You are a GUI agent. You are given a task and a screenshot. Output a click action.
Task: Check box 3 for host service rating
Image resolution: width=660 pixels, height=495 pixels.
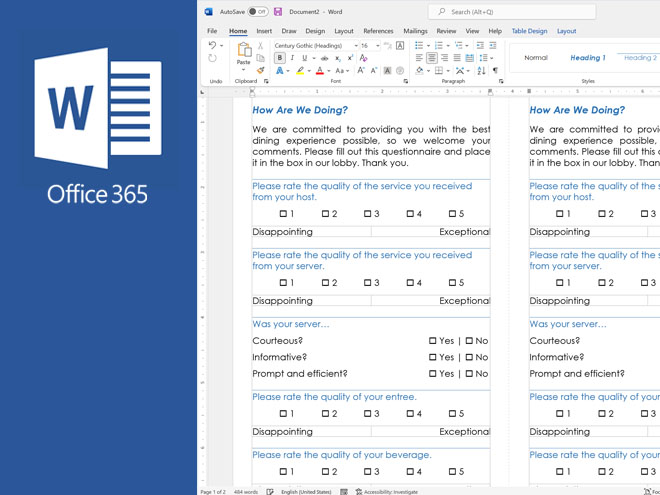(368, 214)
